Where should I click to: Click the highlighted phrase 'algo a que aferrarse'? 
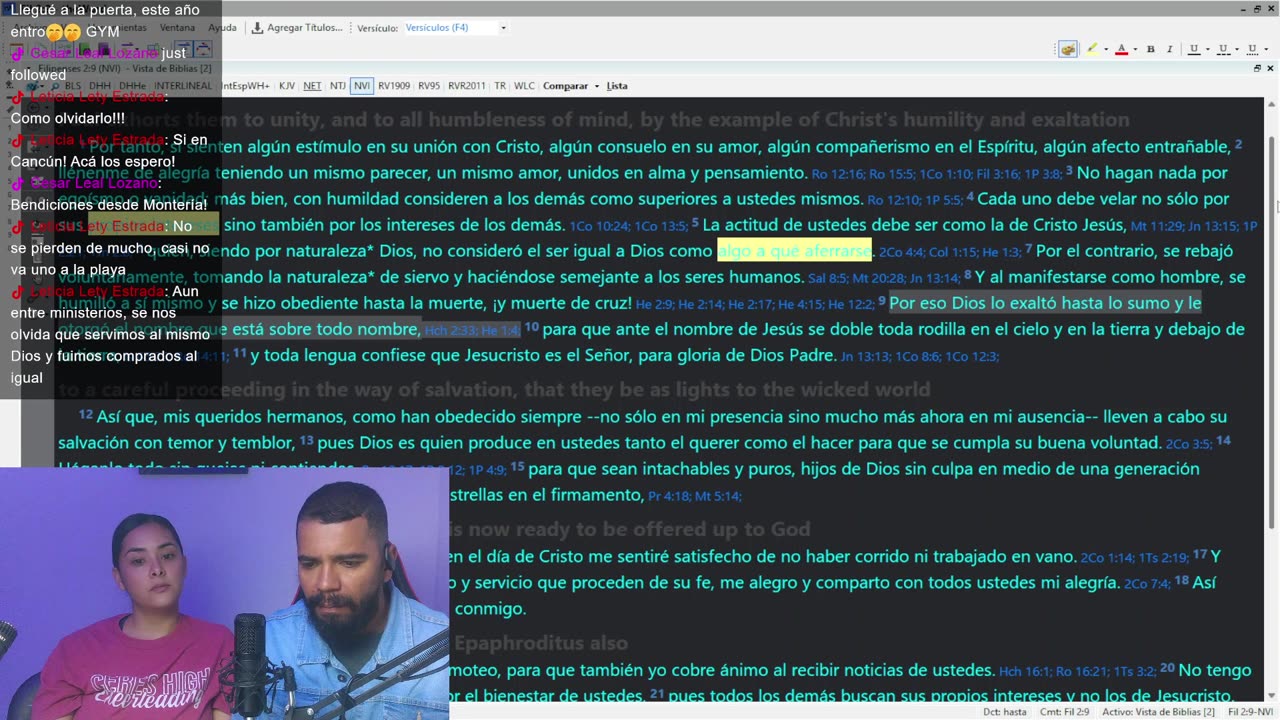[x=794, y=250]
